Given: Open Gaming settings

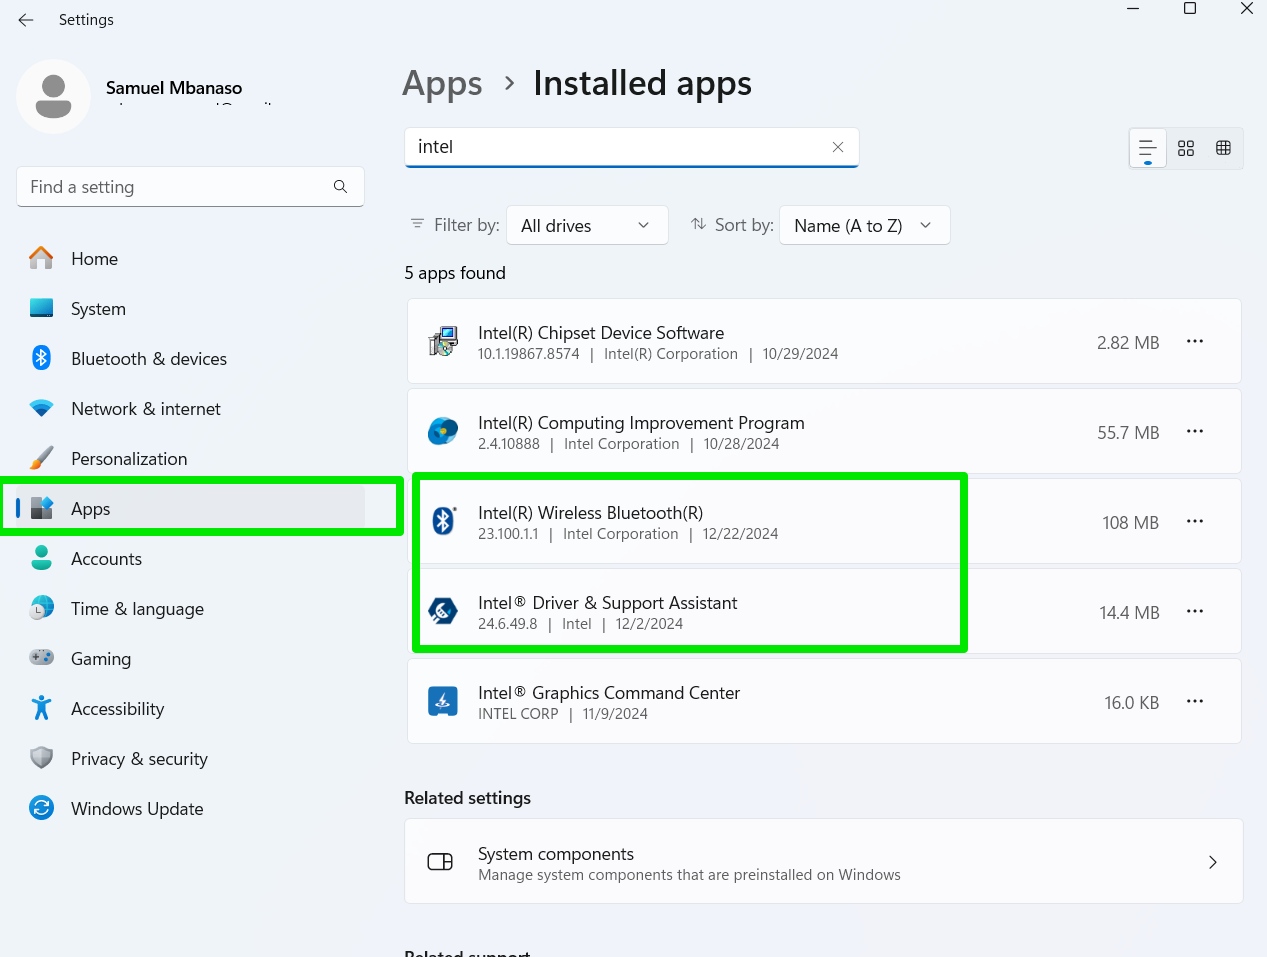Looking at the screenshot, I should click(190, 659).
